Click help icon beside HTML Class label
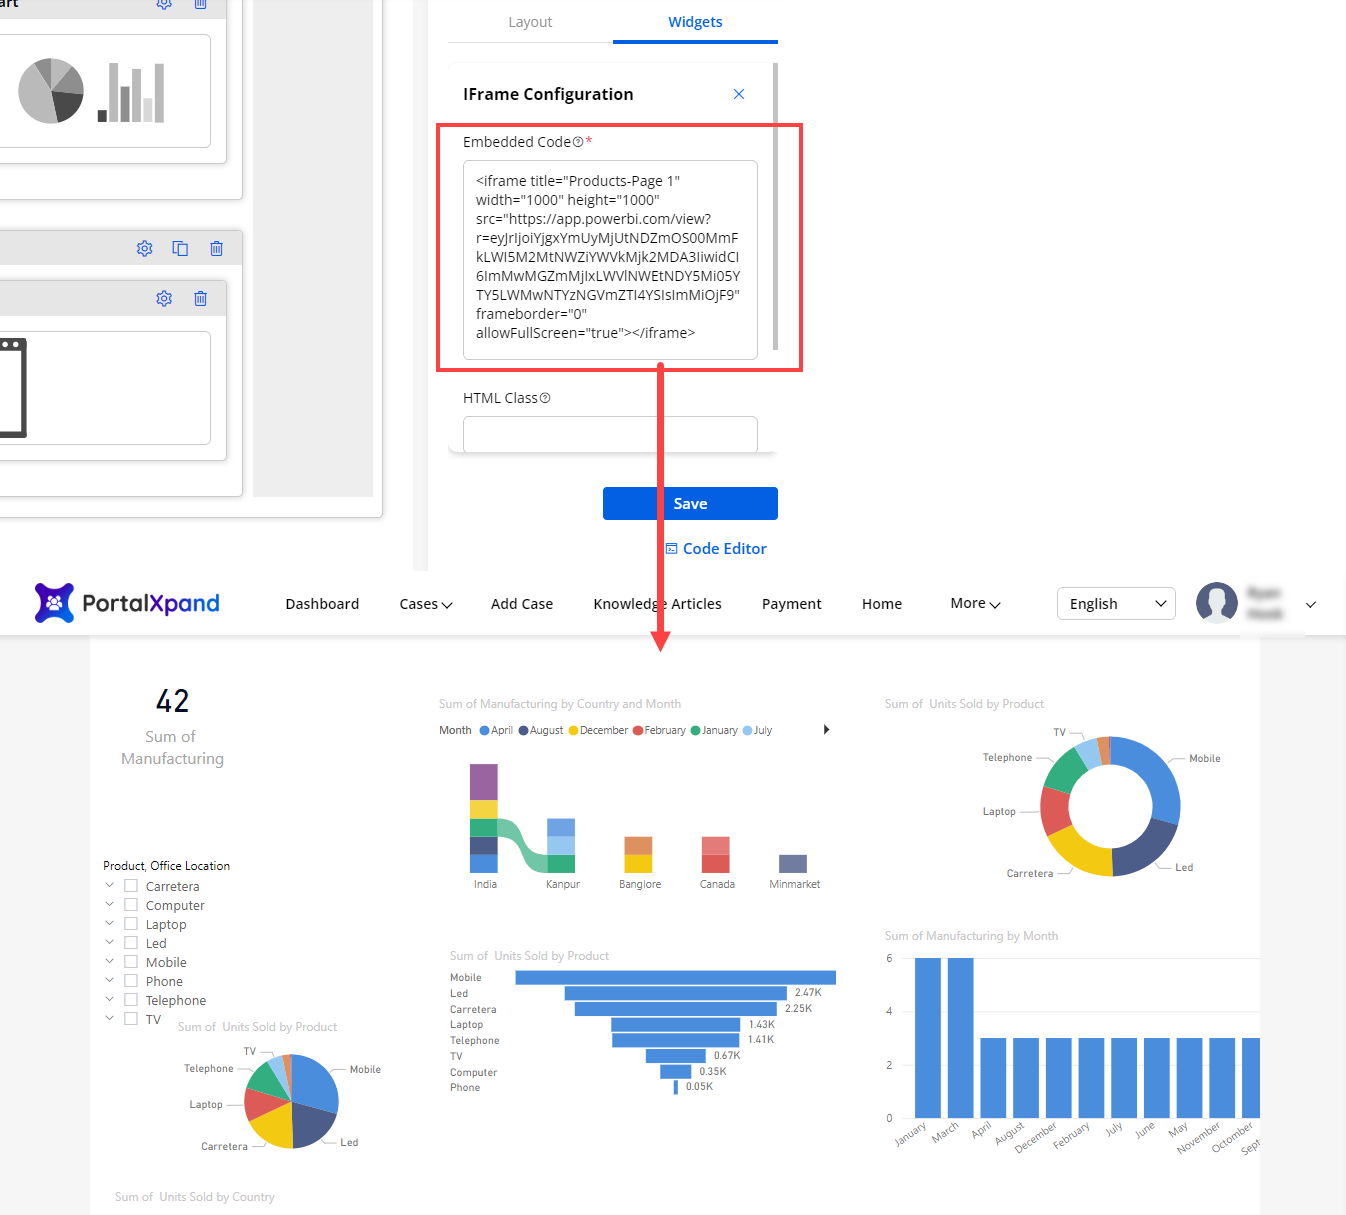This screenshot has width=1346, height=1215. click(x=545, y=398)
